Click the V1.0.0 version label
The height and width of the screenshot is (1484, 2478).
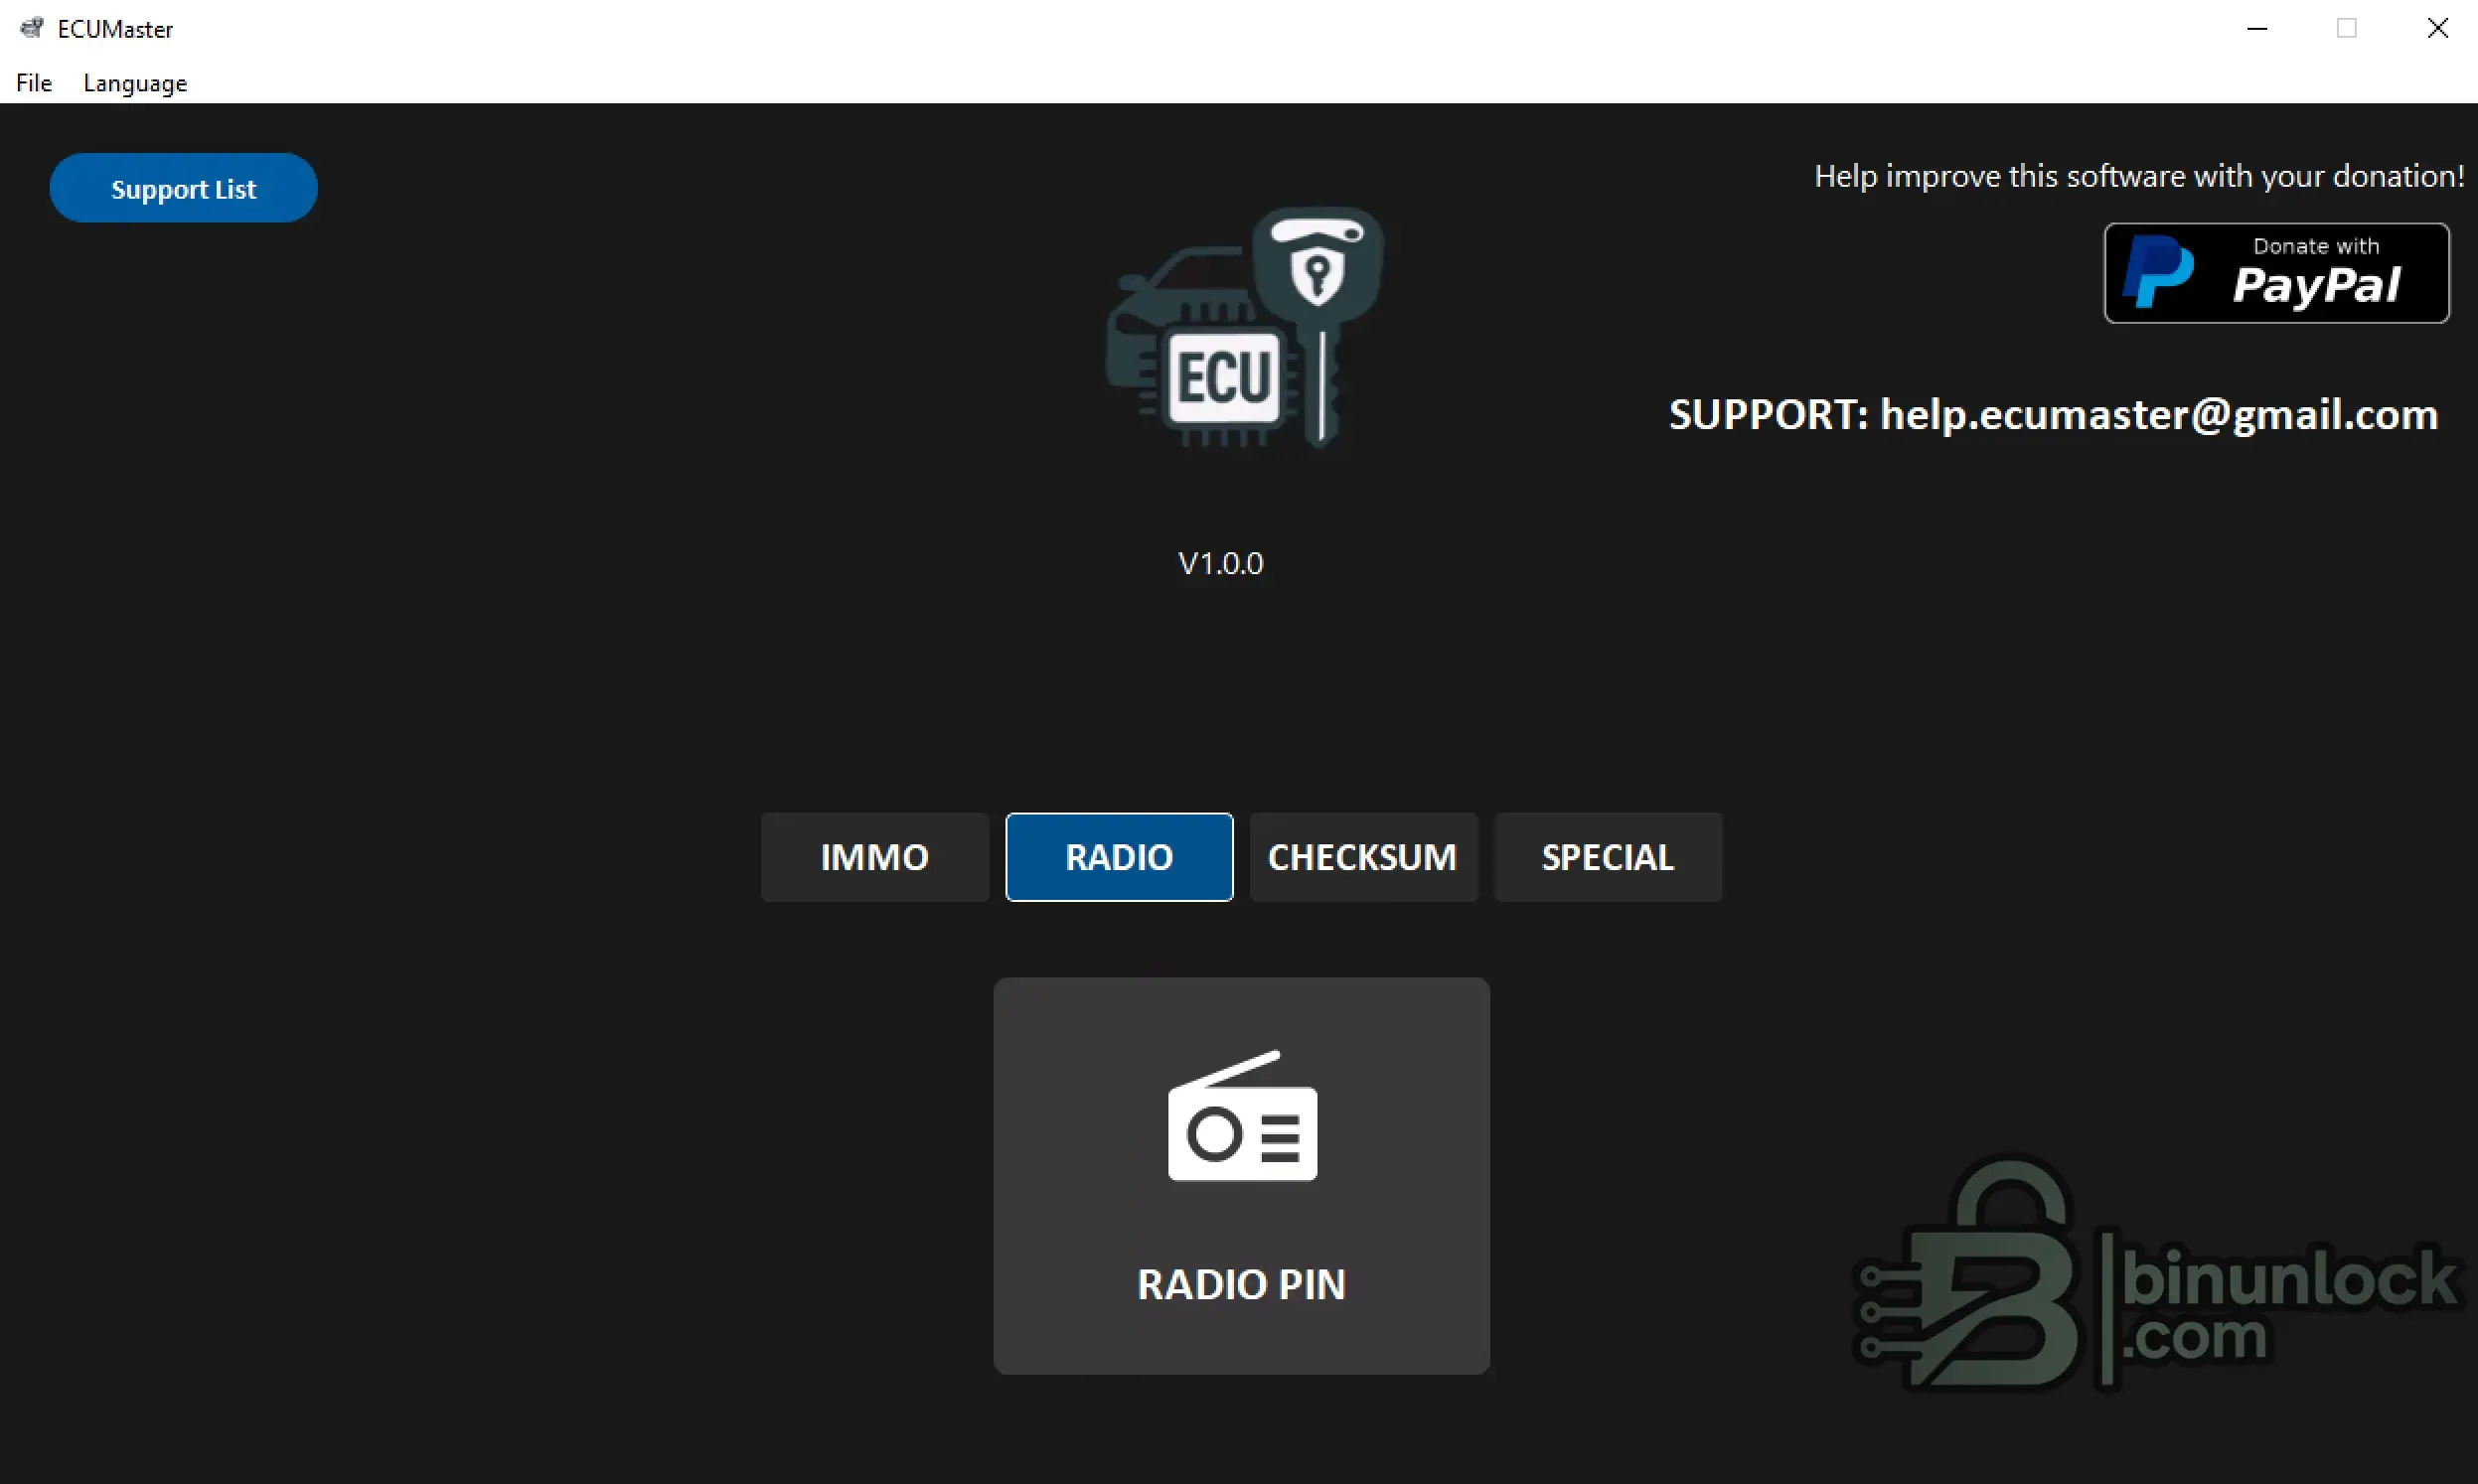click(1221, 563)
